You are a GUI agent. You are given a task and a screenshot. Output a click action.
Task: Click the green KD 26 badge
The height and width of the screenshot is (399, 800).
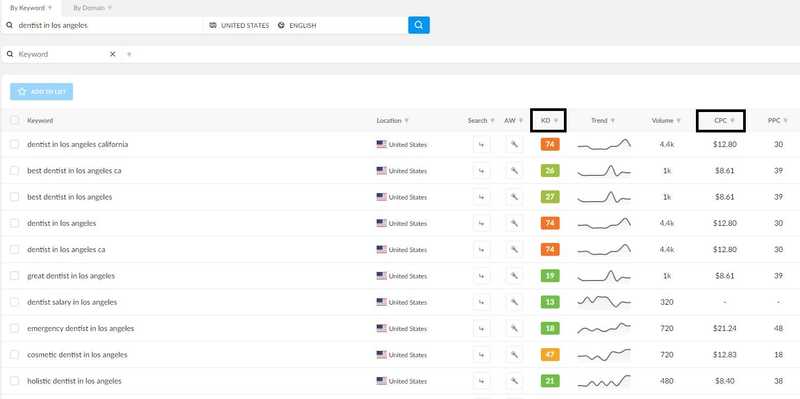pyautogui.click(x=550, y=171)
